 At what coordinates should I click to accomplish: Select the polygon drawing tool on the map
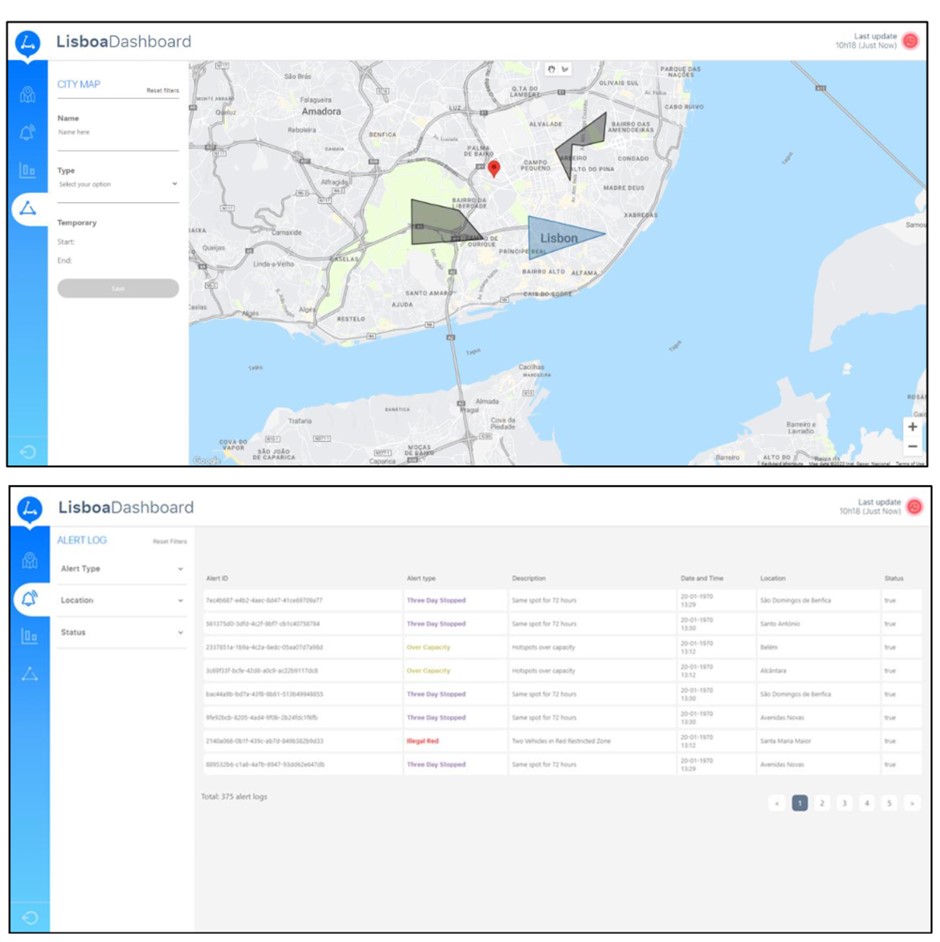(x=564, y=69)
